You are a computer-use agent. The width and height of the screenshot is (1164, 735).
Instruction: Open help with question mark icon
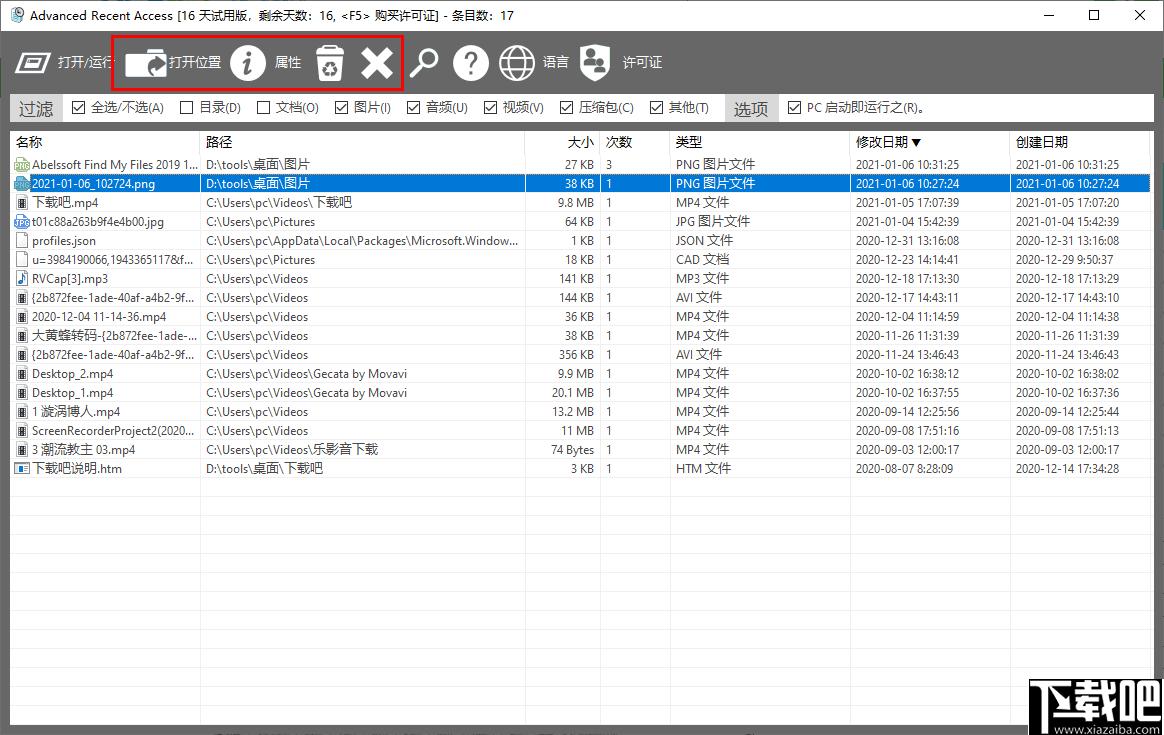(471, 62)
